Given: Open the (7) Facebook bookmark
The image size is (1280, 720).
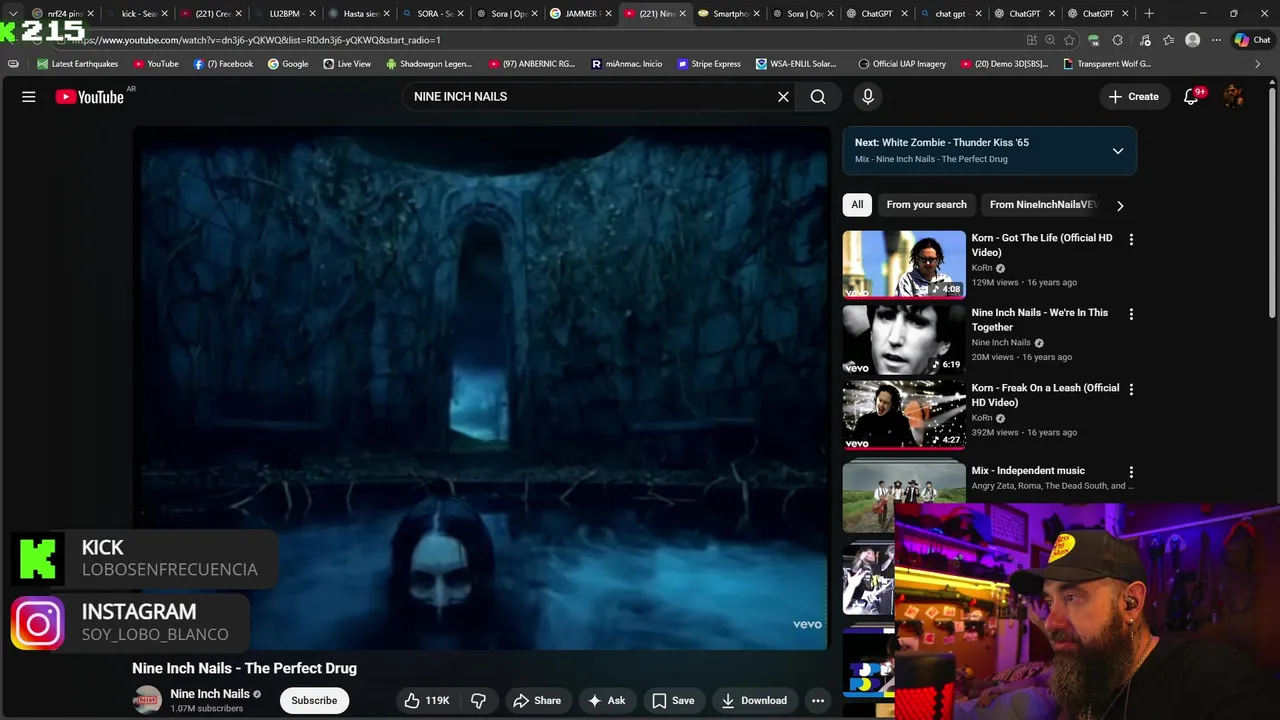Looking at the screenshot, I should click(x=224, y=64).
